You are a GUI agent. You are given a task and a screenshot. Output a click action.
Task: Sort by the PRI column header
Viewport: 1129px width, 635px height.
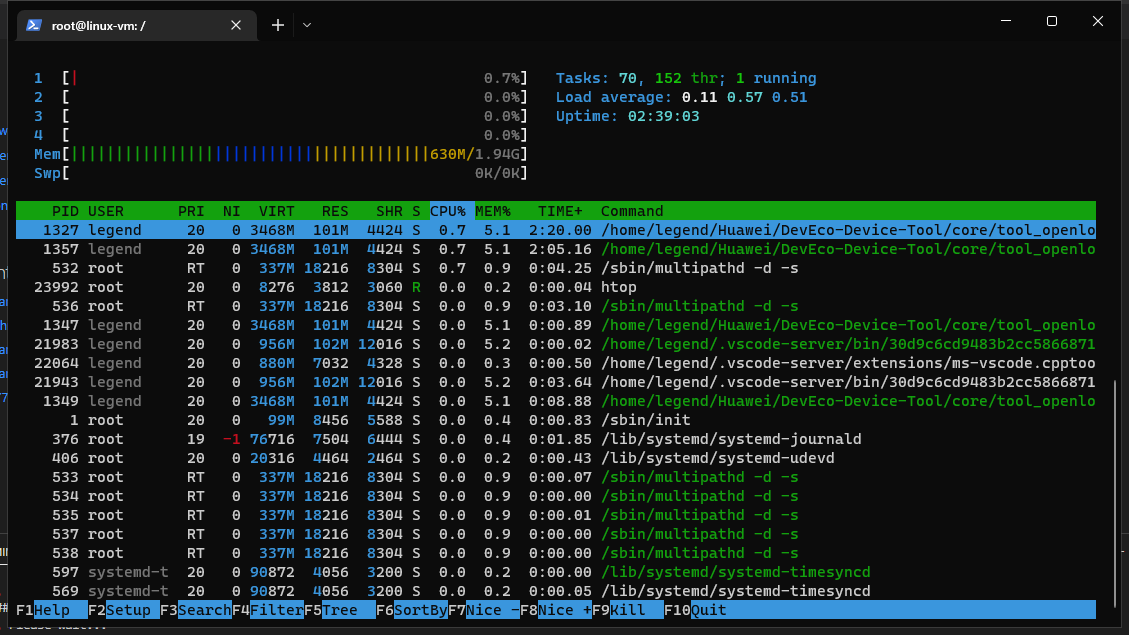pyautogui.click(x=191, y=211)
